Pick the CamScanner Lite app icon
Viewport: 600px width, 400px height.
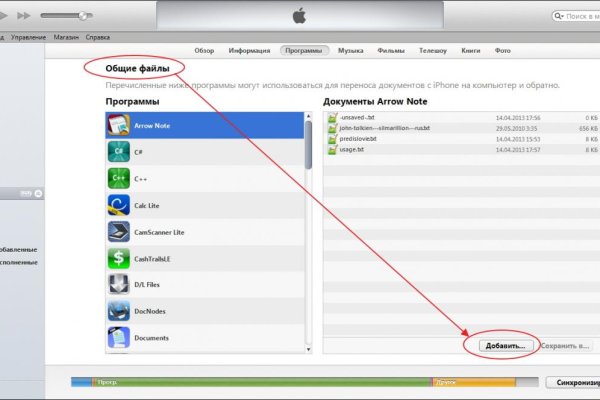117,232
